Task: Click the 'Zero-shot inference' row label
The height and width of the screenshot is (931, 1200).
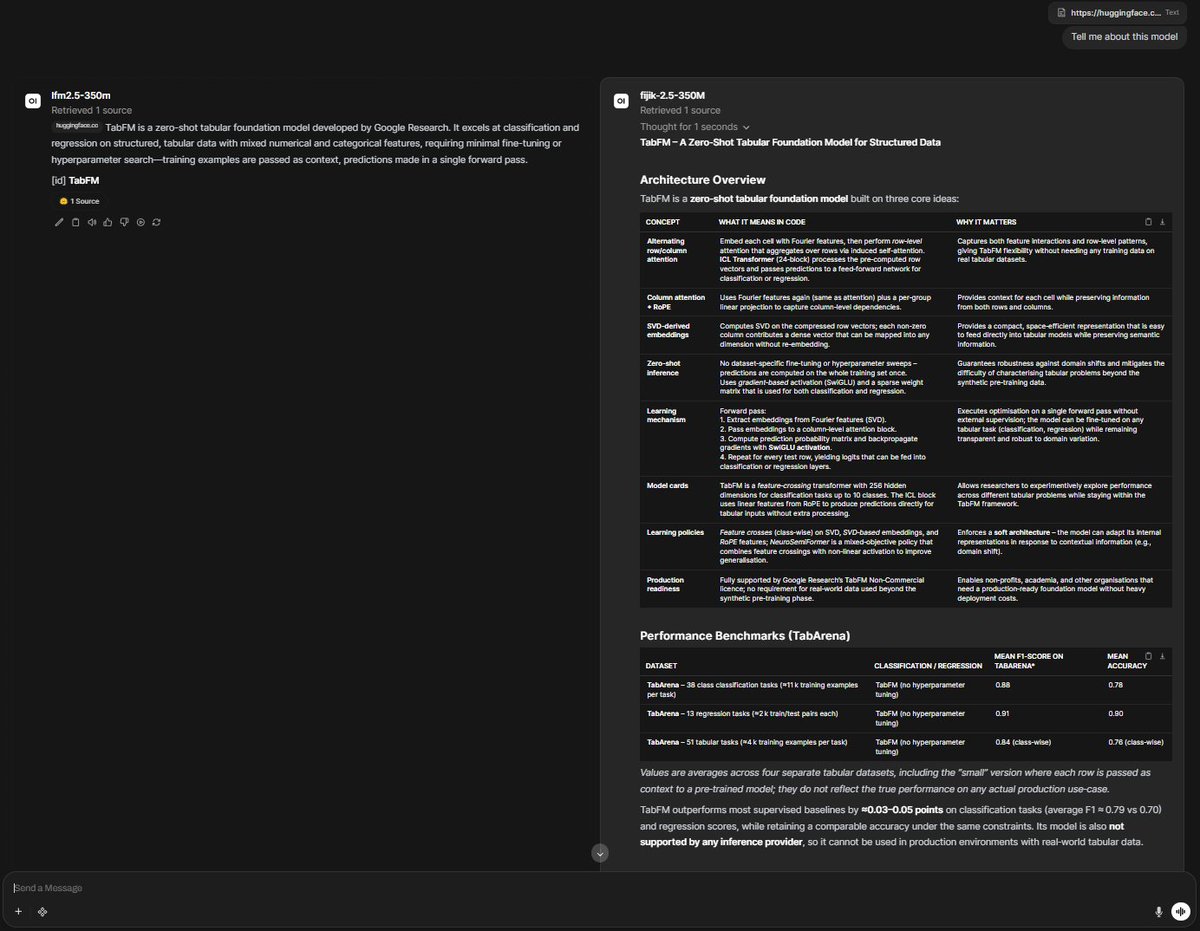Action: click(666, 368)
